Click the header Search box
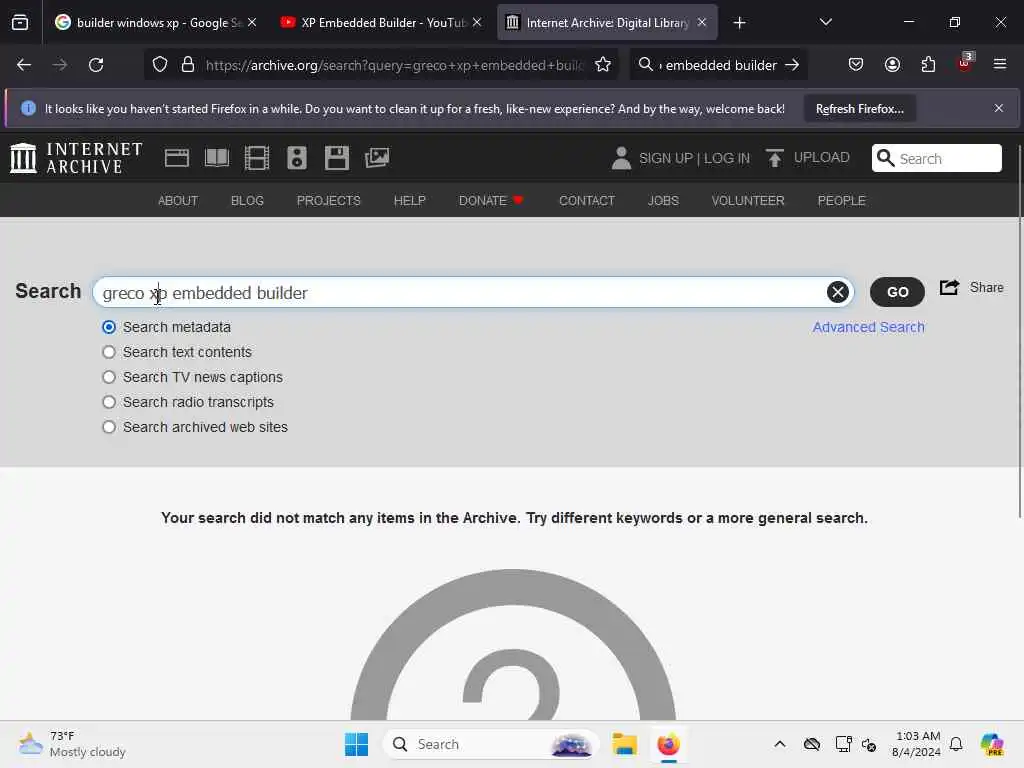This screenshot has width=1024, height=768. (x=936, y=158)
